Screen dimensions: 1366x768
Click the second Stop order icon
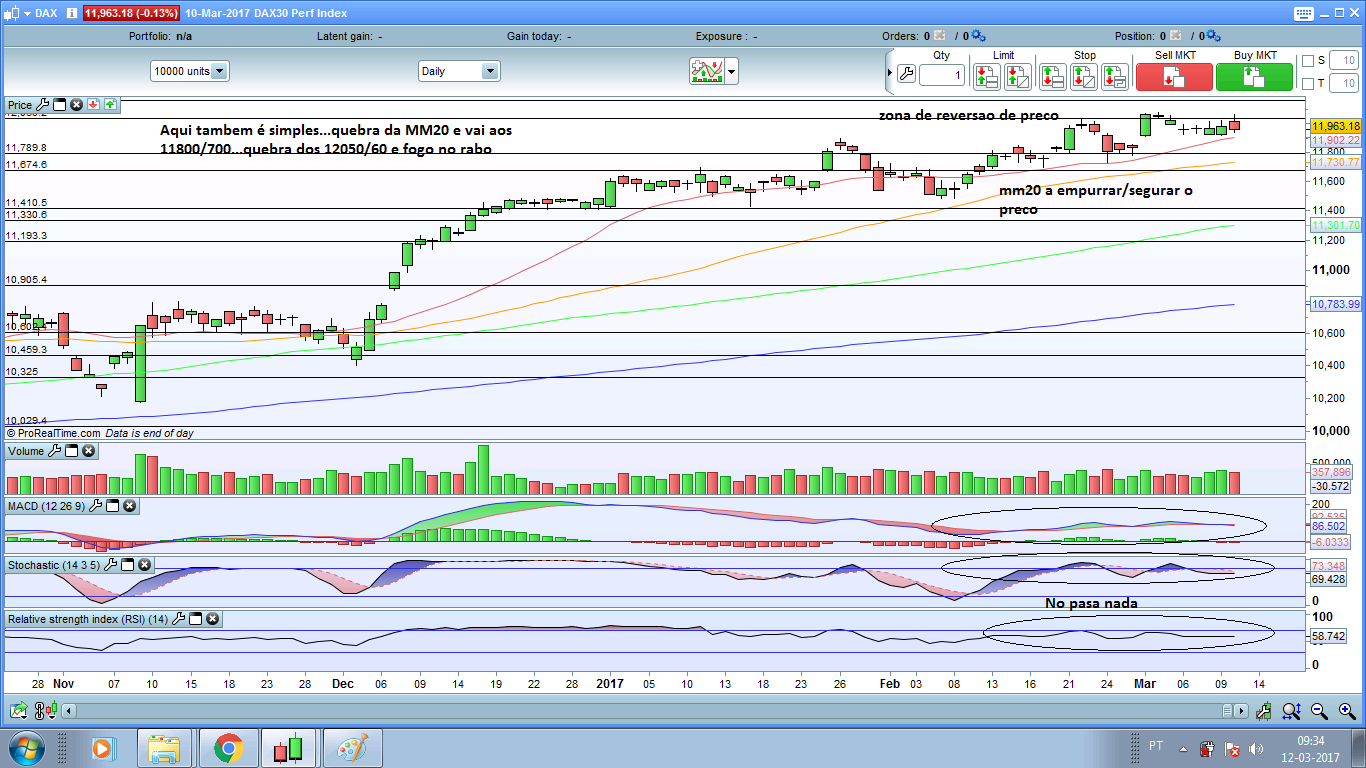(x=1084, y=76)
